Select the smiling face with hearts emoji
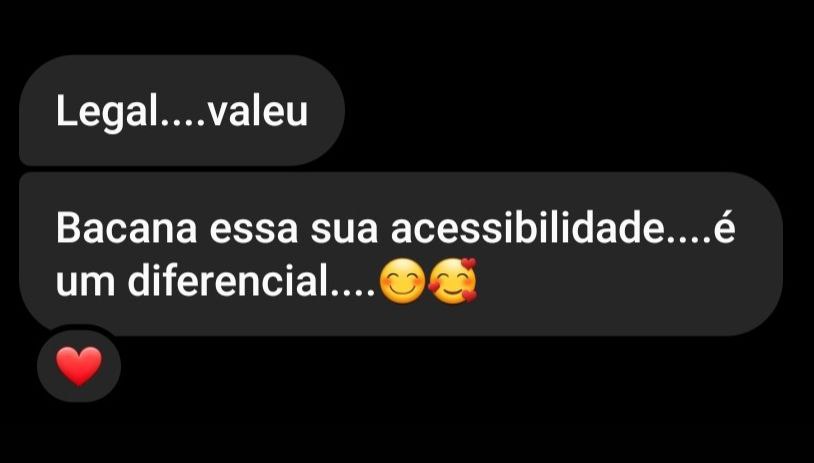Screen dimensions: 814x463 coord(453,280)
